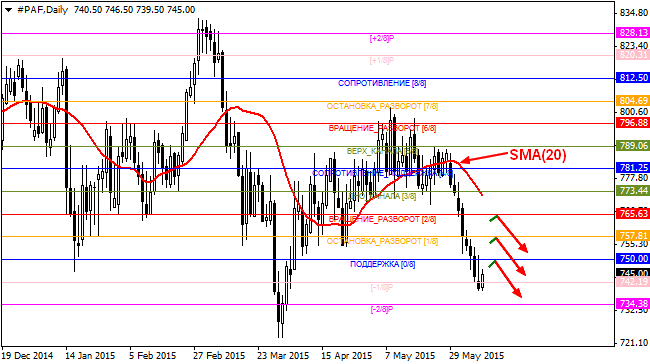Click the 812.50 blue price tag
650x364 pixels.
pyautogui.click(x=633, y=78)
